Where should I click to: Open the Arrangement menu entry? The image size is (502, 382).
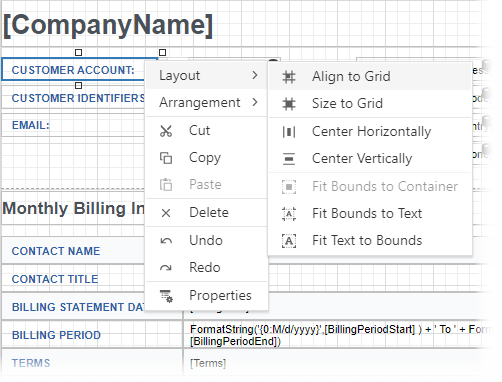pyautogui.click(x=206, y=102)
